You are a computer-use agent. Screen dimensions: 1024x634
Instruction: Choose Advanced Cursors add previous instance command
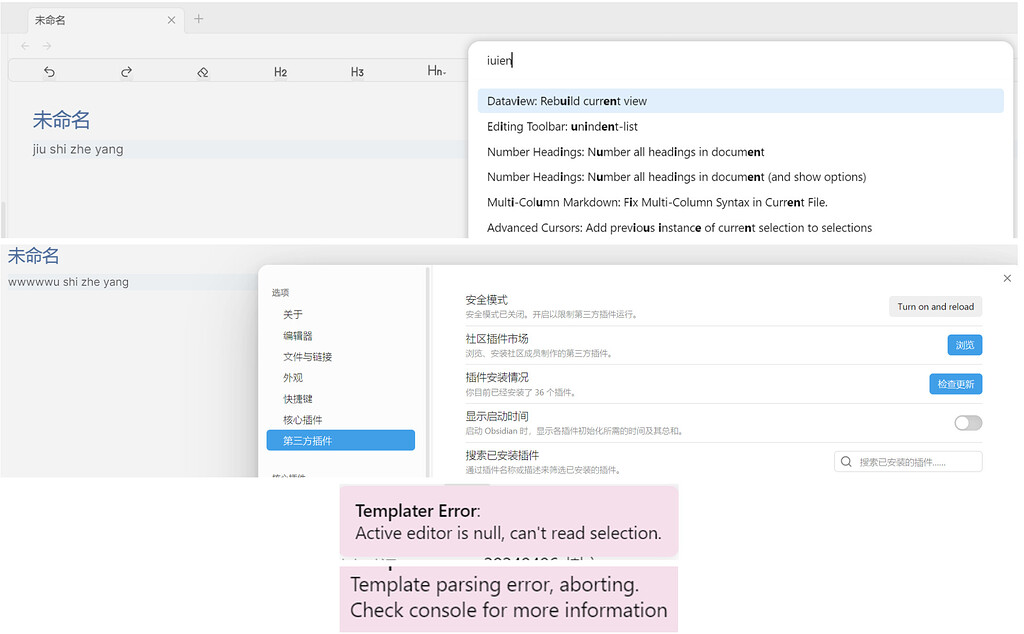click(741, 228)
